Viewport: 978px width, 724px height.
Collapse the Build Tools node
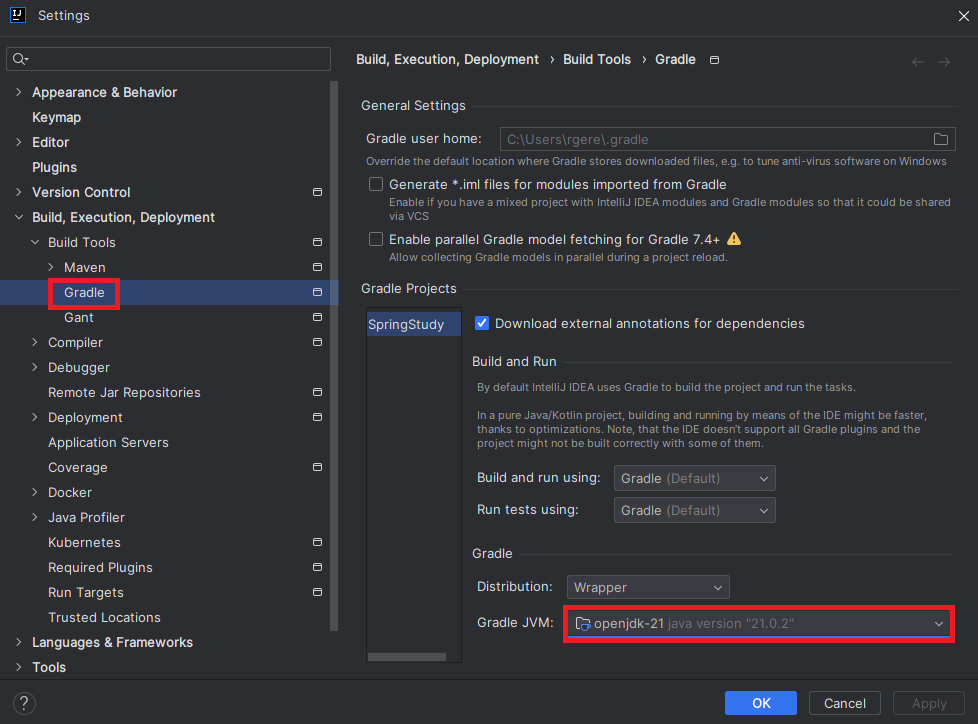click(x=35, y=241)
